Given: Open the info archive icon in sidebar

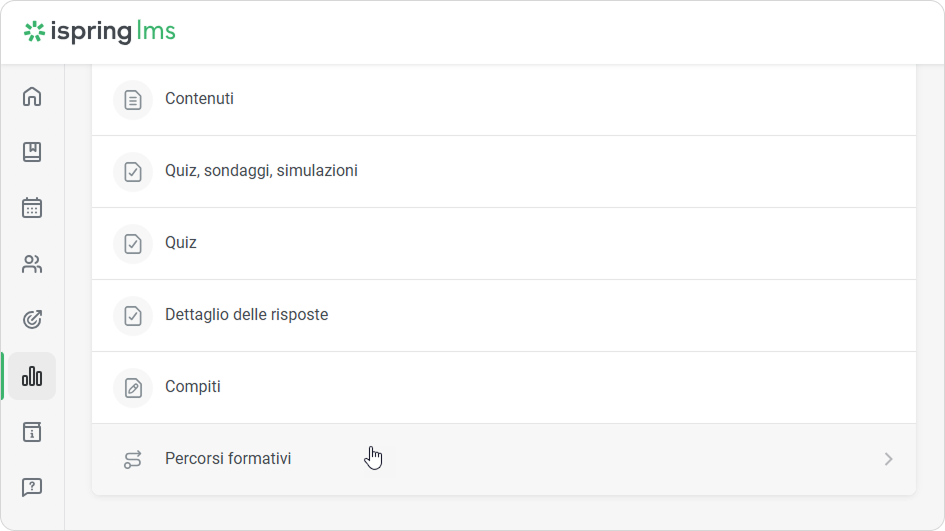Looking at the screenshot, I should pos(32,432).
